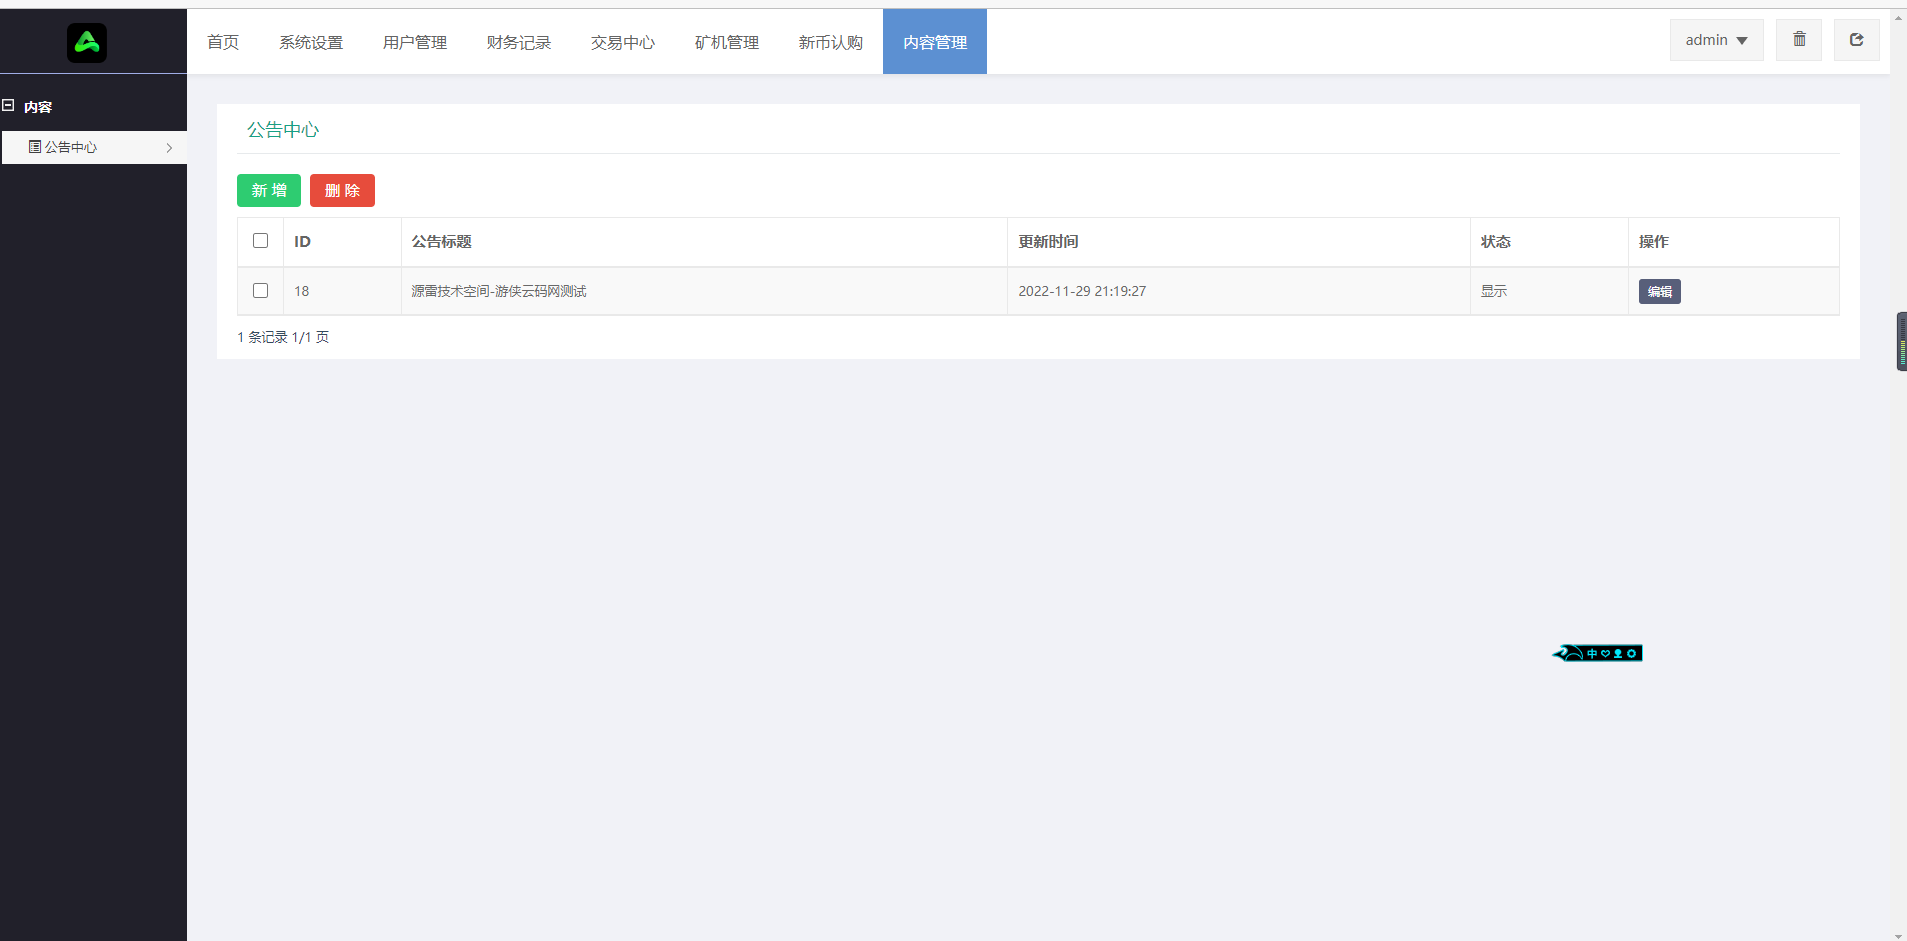Open the admin account dropdown
The width and height of the screenshot is (1907, 941).
coord(1714,39)
